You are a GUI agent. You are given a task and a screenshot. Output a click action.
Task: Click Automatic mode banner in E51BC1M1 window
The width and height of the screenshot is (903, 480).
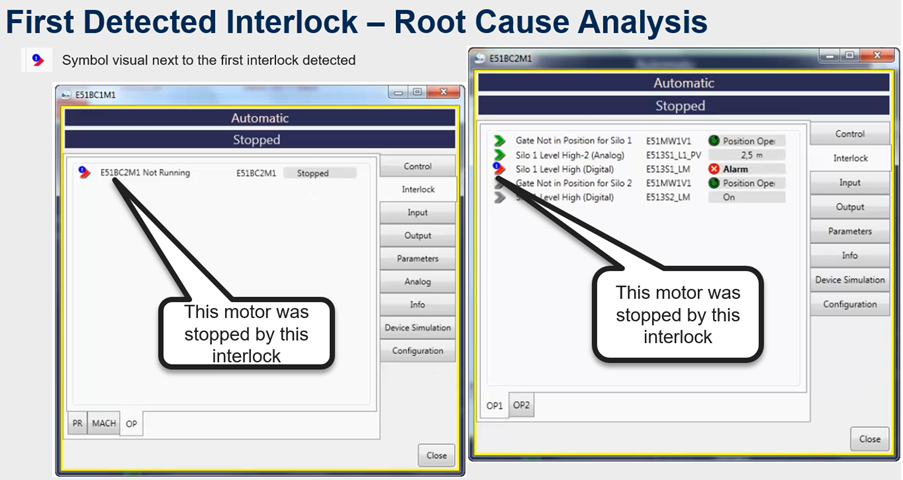coord(260,118)
